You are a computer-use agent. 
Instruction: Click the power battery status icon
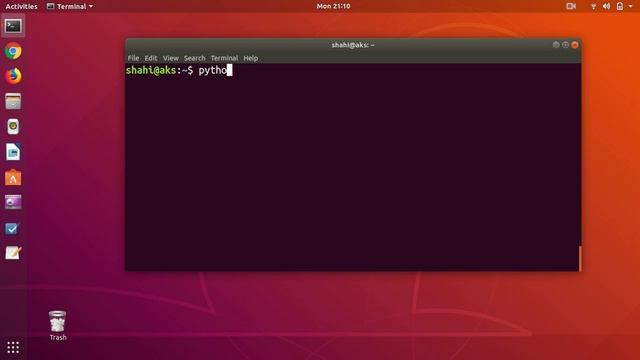coord(620,6)
